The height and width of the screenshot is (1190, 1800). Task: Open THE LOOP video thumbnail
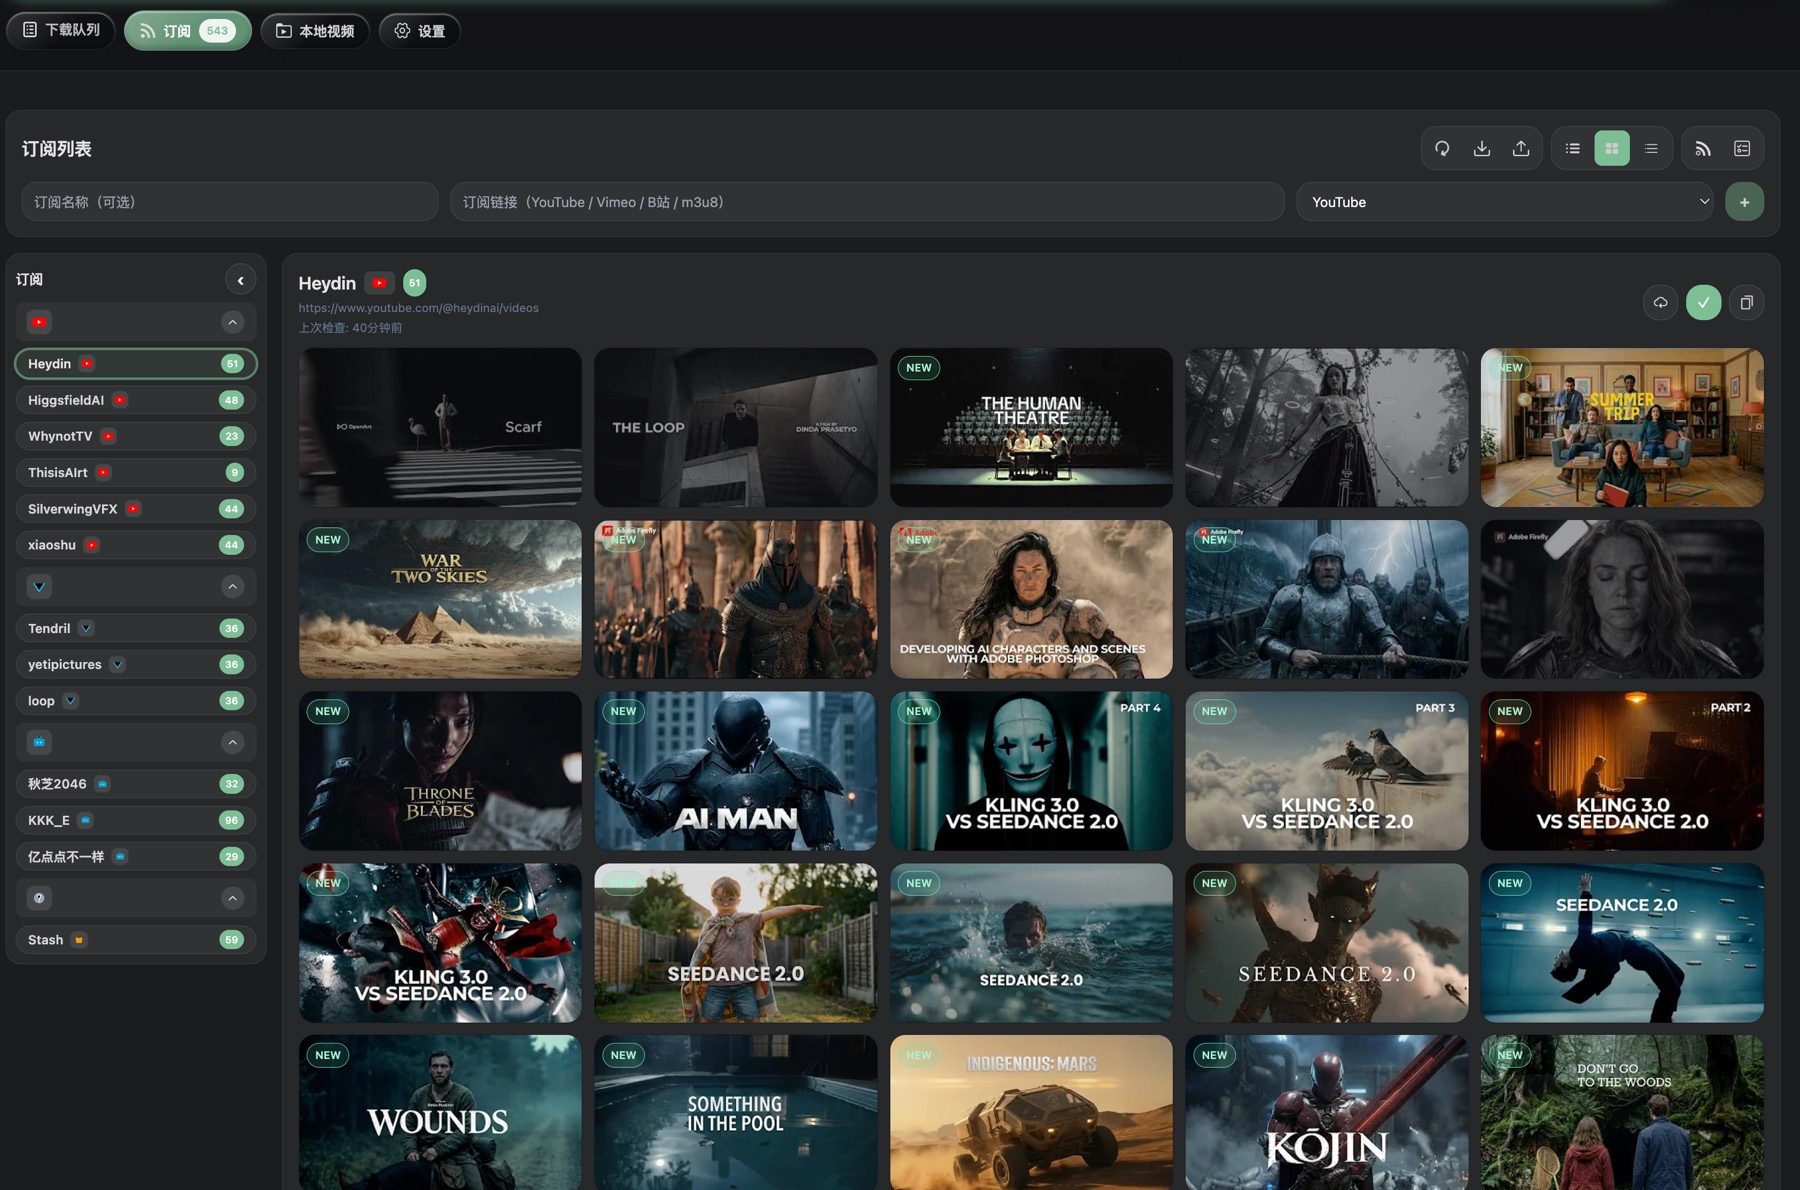point(736,427)
